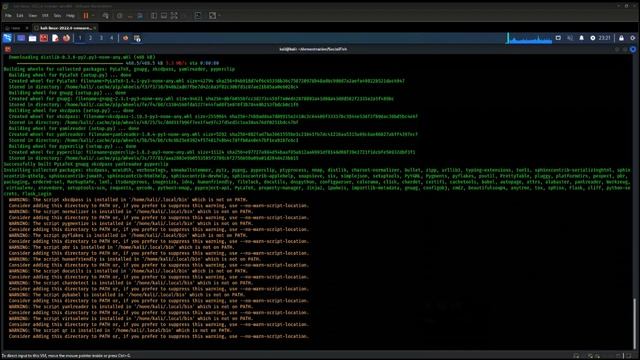This screenshot has height=360, width=640.
Task: Click the terminal vertical scrollbar
Action: point(635,324)
